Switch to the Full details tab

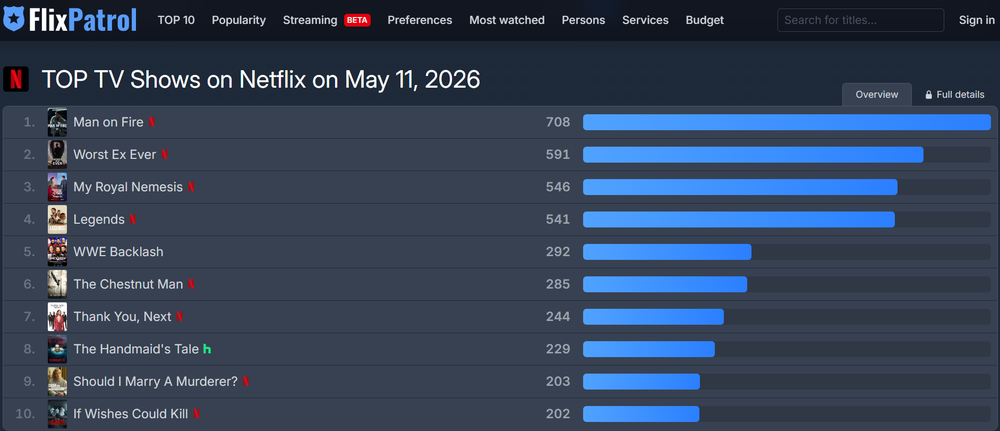955,94
